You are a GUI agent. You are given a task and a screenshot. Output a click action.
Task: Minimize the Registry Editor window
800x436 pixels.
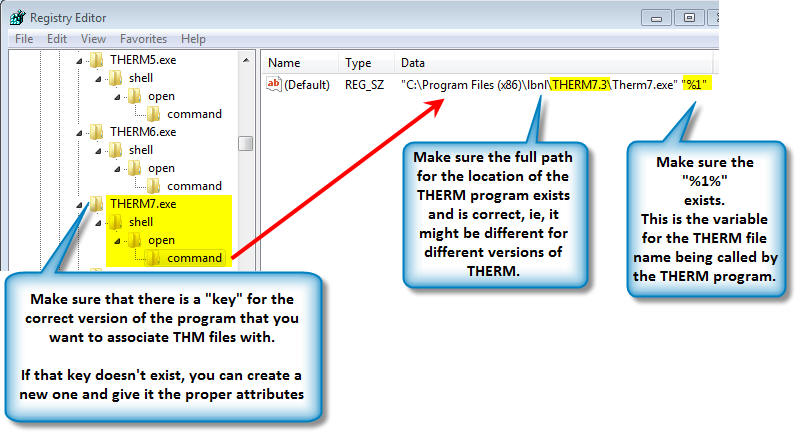[x=656, y=18]
